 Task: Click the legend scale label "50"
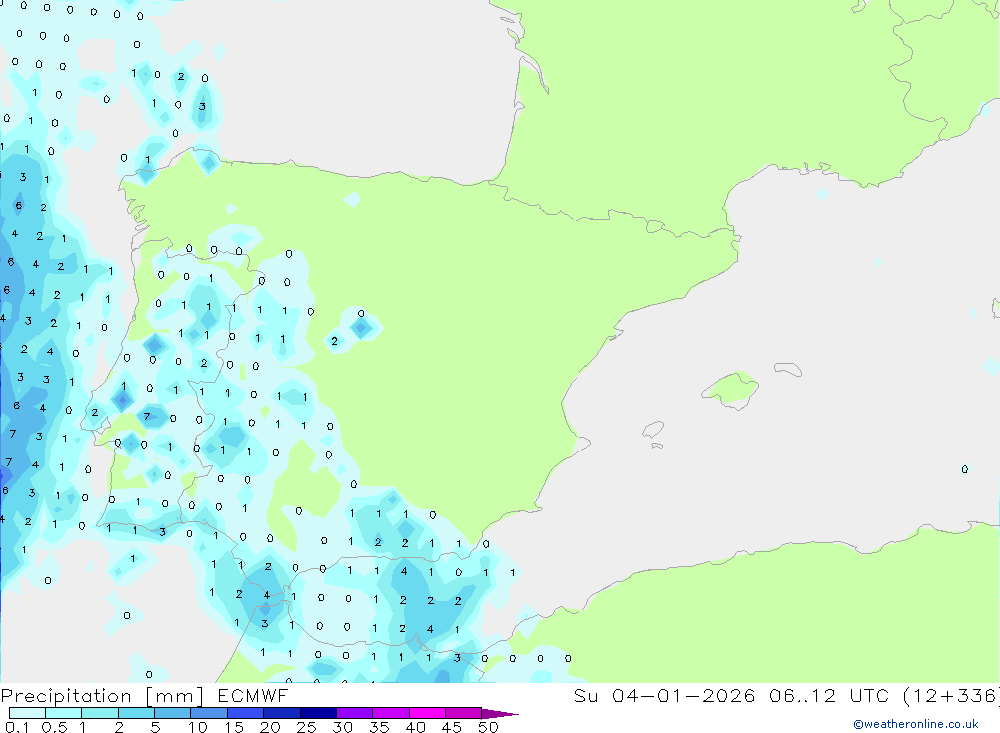pyautogui.click(x=488, y=727)
